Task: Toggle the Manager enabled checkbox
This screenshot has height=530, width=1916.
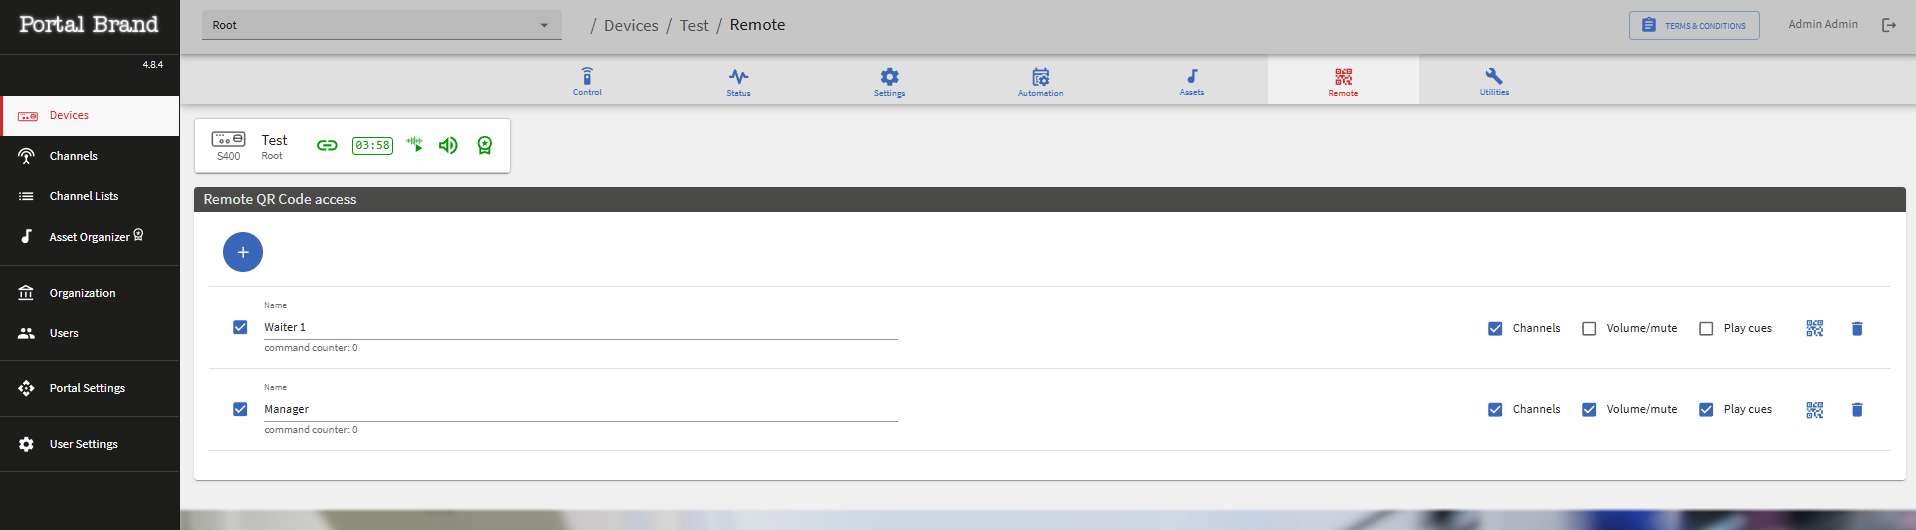Action: [x=240, y=409]
